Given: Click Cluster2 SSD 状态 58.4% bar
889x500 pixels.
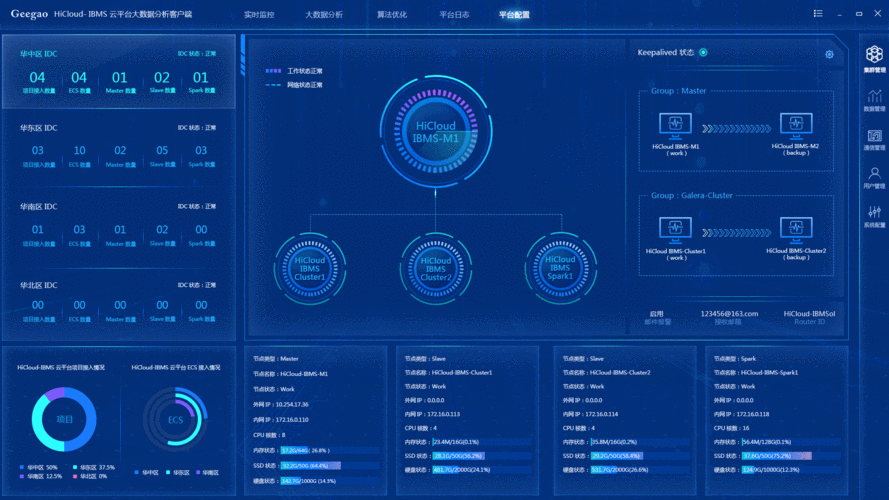Looking at the screenshot, I should coord(640,456).
